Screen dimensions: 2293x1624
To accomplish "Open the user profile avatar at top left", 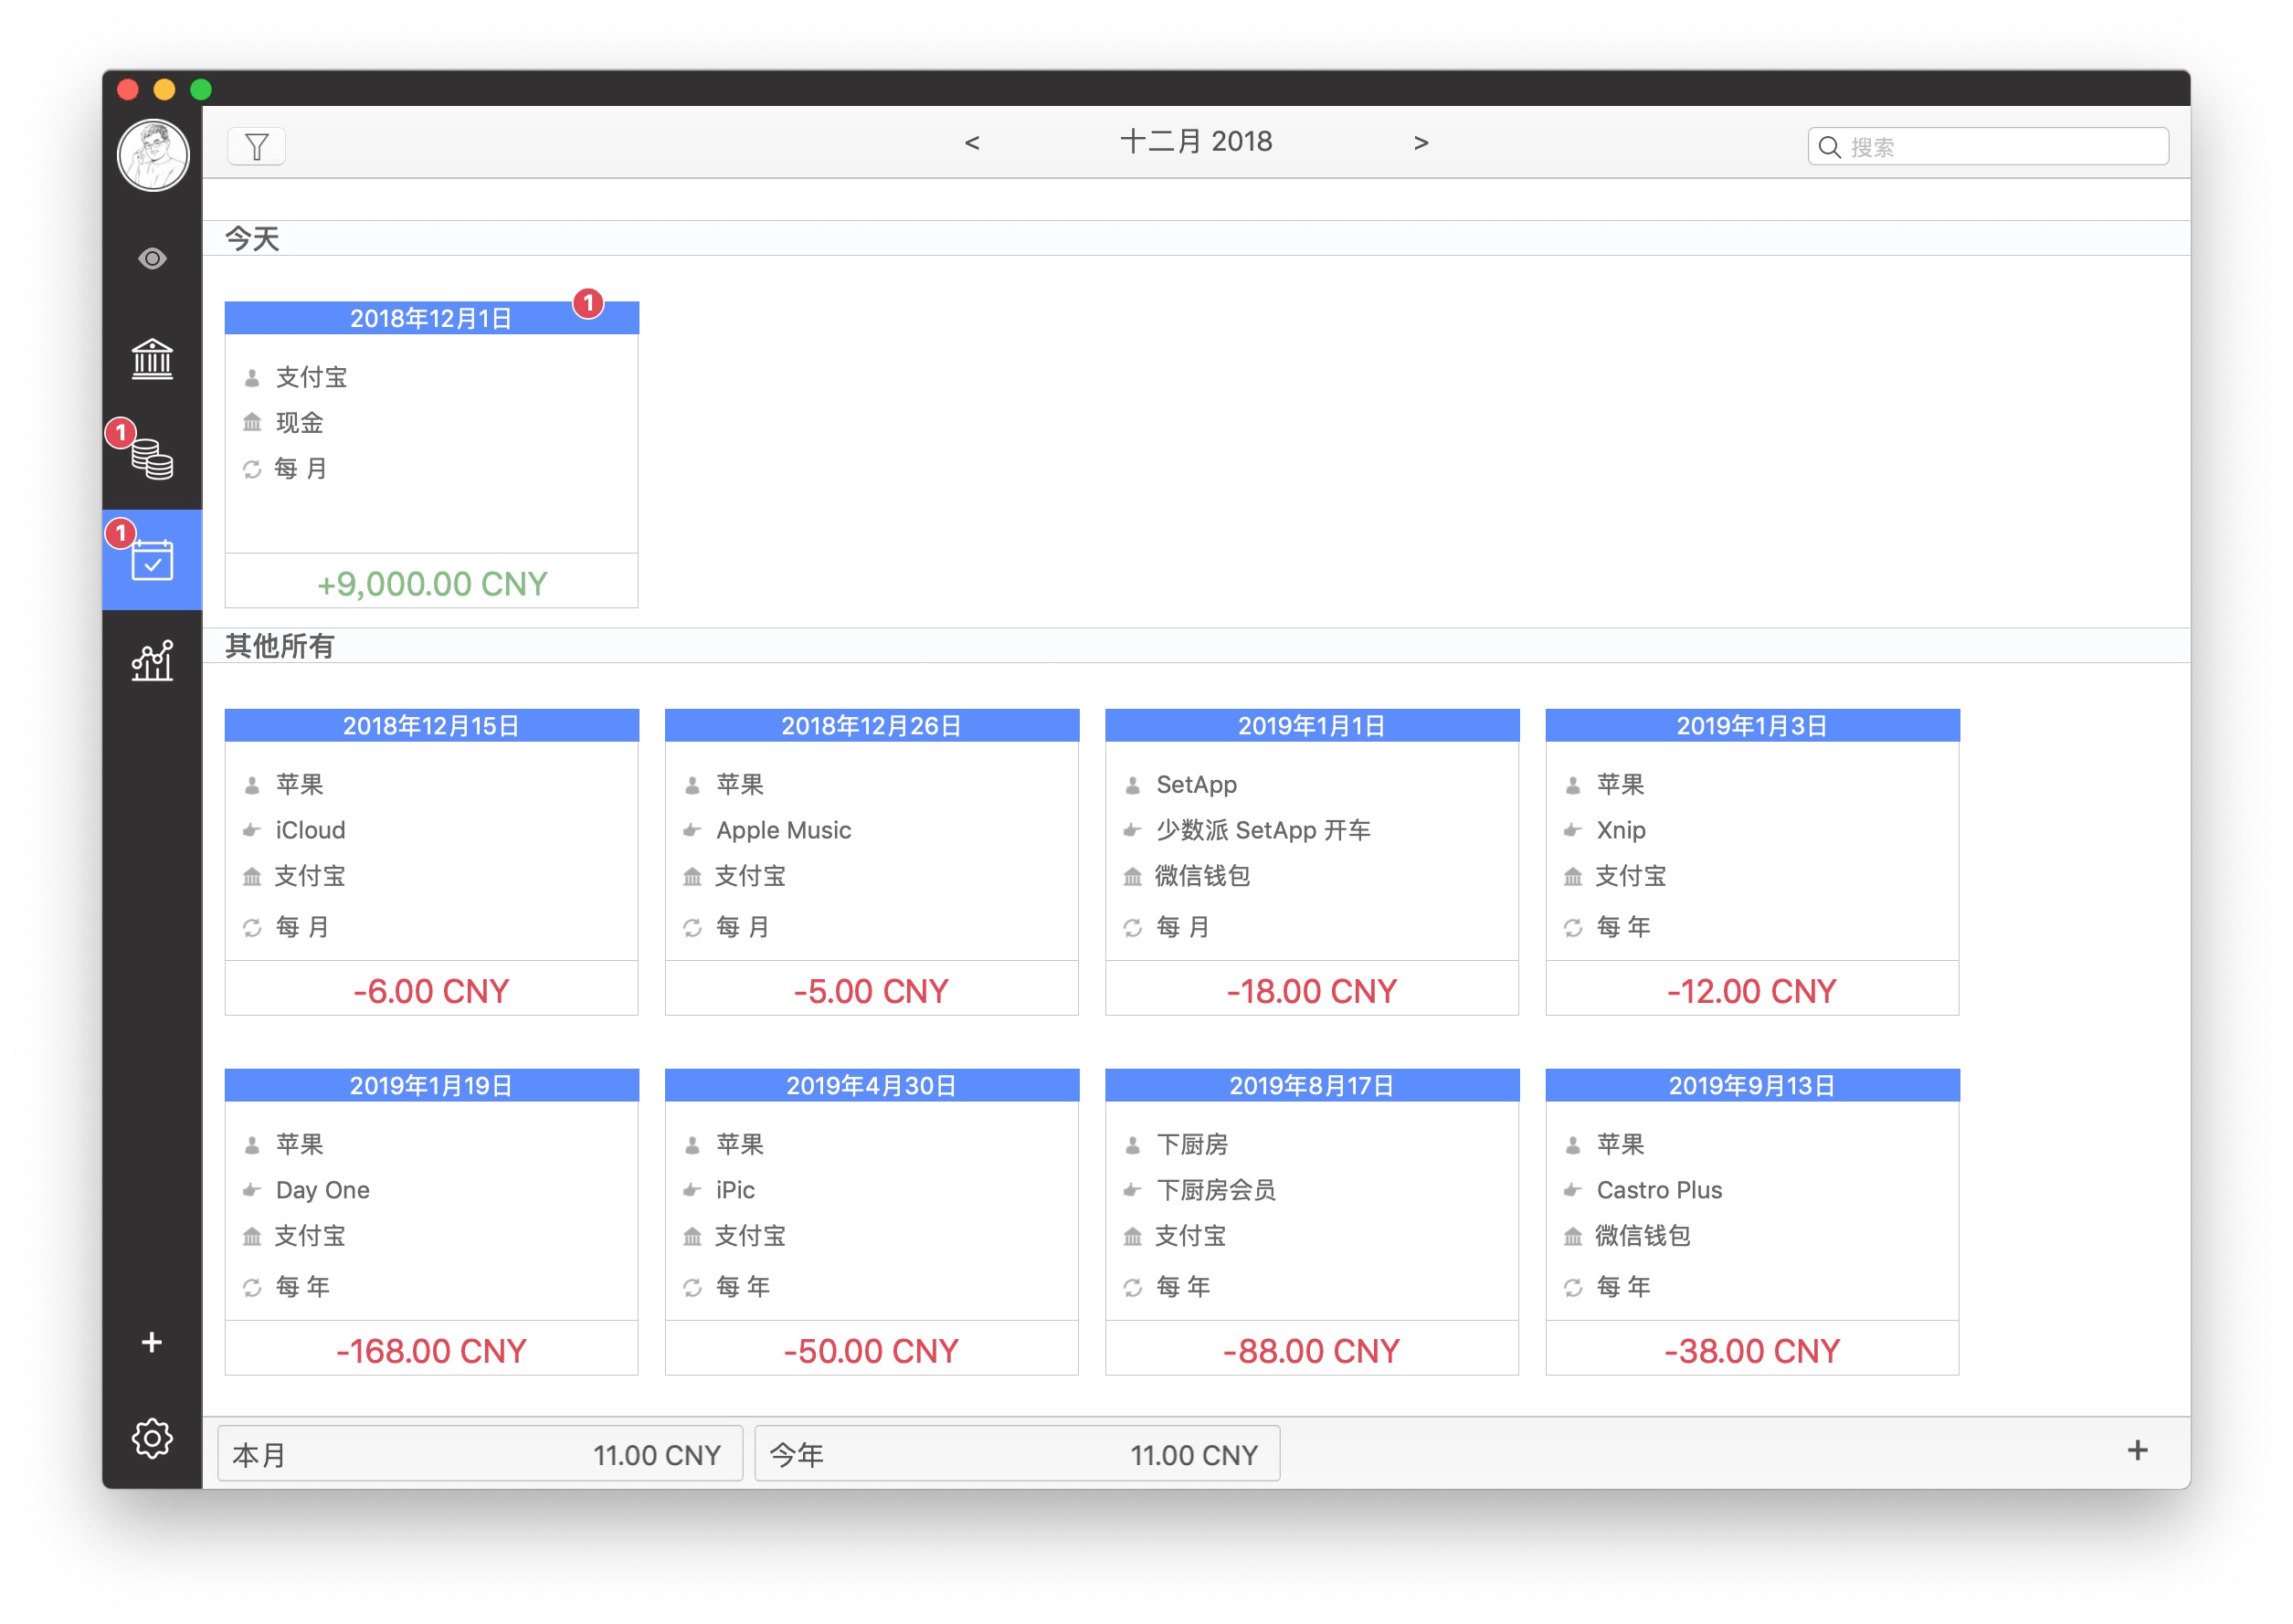I will 152,155.
